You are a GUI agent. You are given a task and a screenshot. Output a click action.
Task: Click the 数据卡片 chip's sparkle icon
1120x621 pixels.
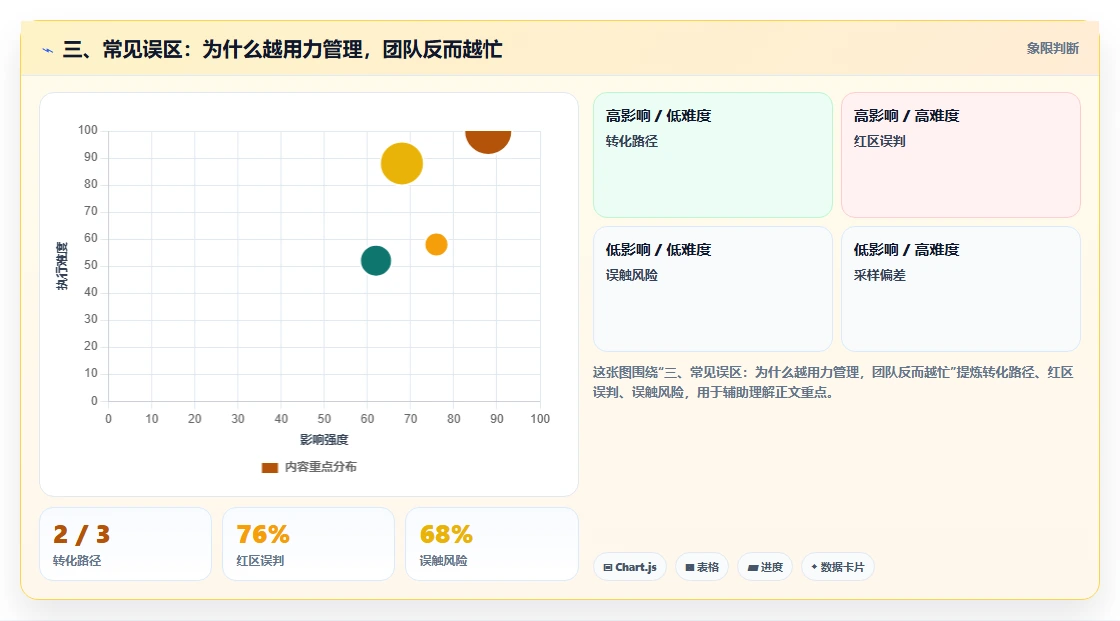(x=814, y=567)
